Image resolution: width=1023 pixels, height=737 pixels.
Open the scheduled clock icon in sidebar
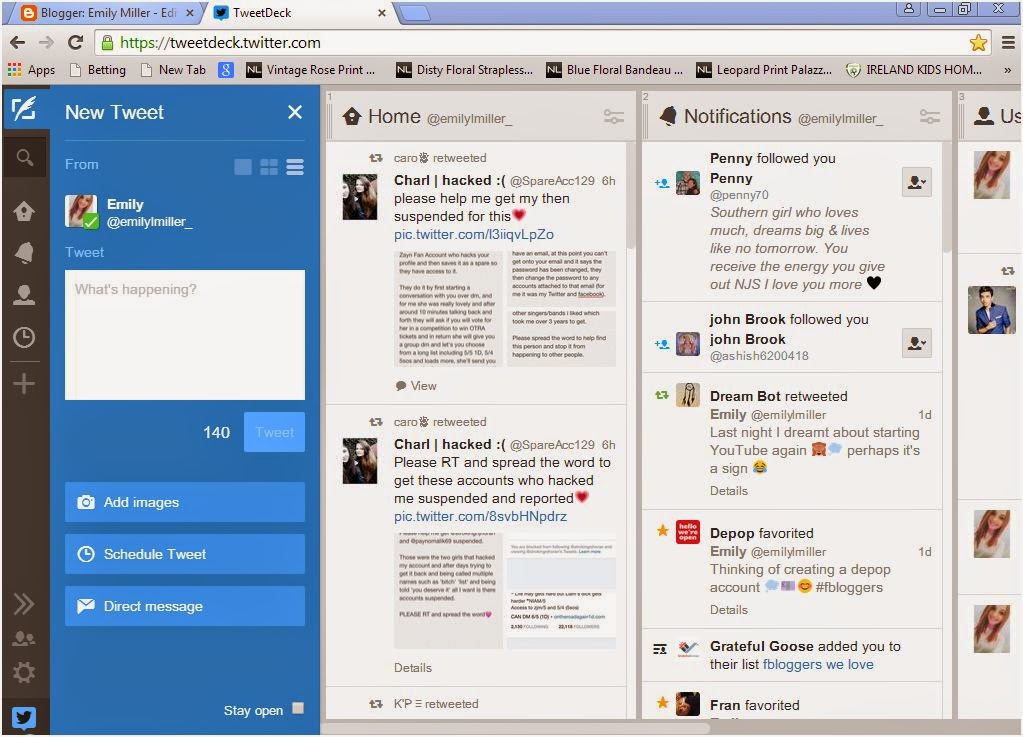click(x=25, y=337)
